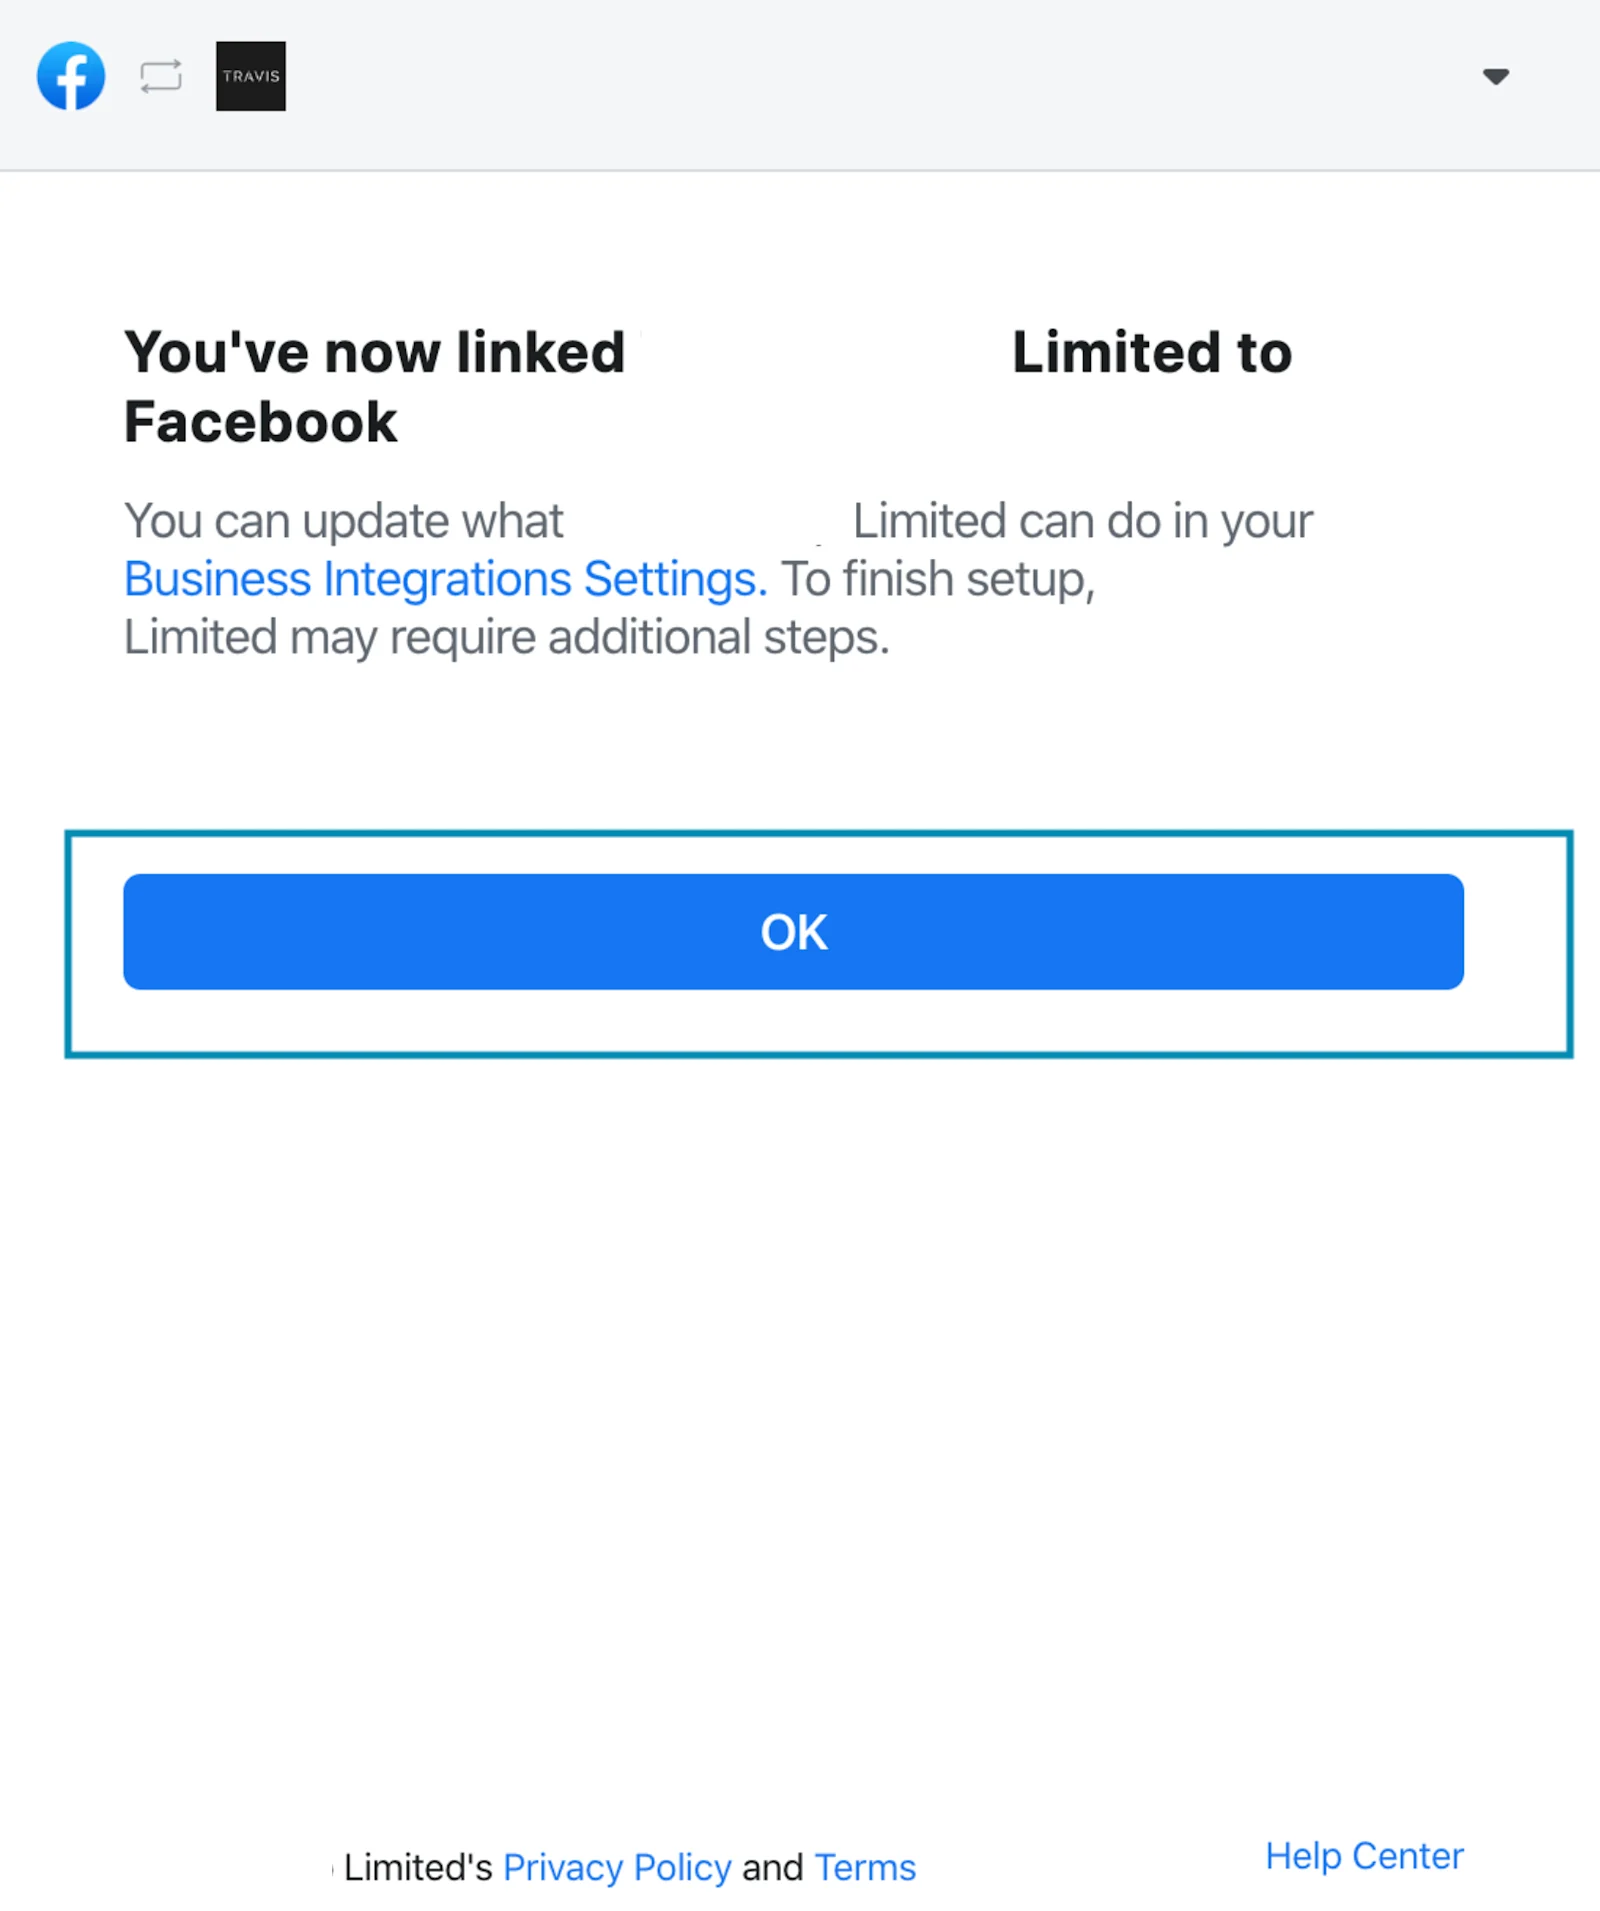Click the downward-pointing chevron near the header edge
The height and width of the screenshot is (1911, 1600).
pos(1494,75)
